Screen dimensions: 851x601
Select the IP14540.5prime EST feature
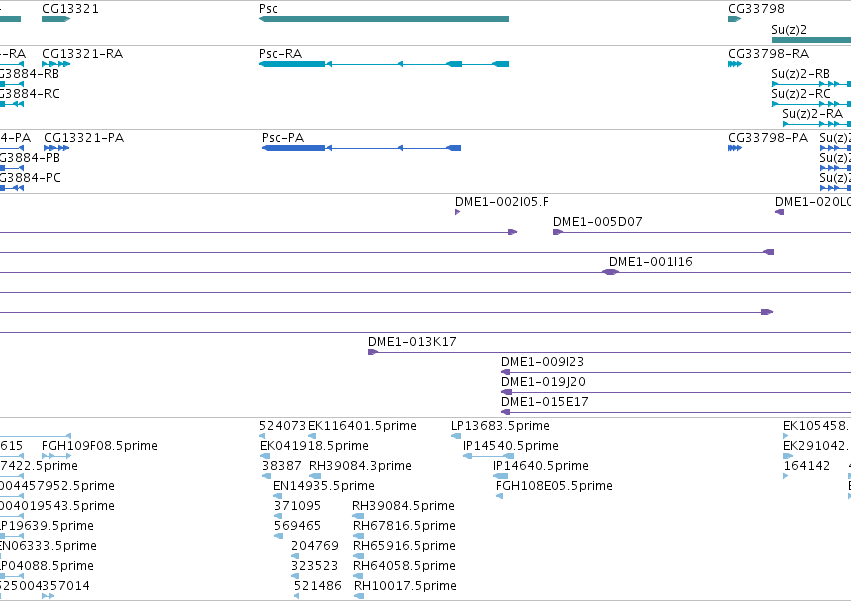(488, 456)
